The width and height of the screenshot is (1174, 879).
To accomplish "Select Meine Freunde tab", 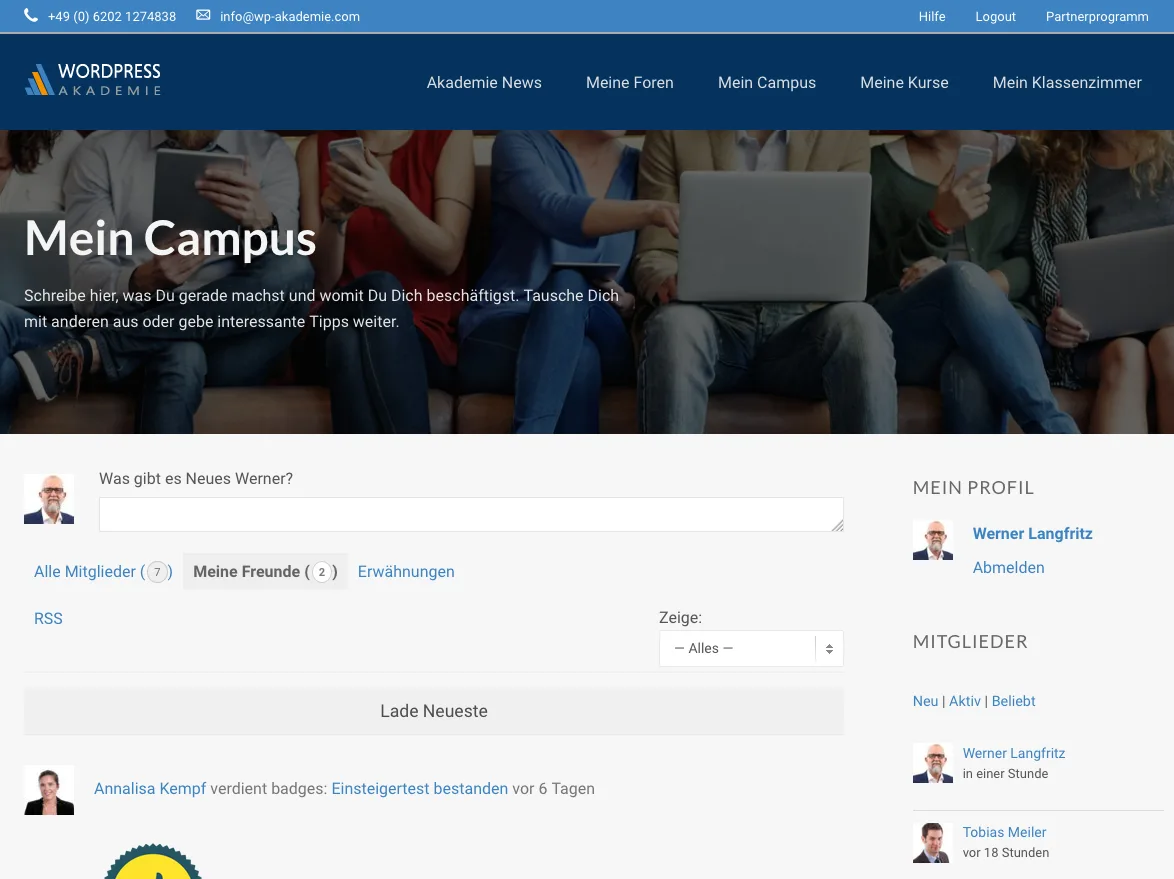I will point(265,572).
